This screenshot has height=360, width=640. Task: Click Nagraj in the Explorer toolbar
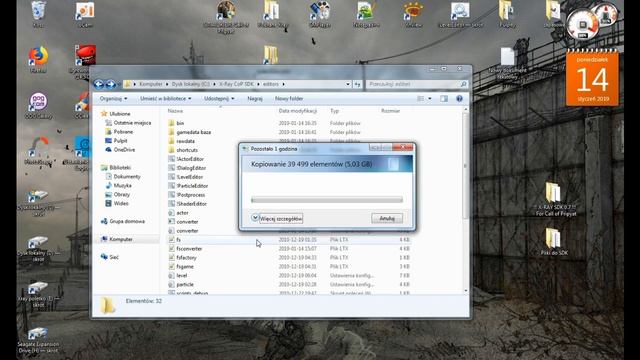click(255, 99)
